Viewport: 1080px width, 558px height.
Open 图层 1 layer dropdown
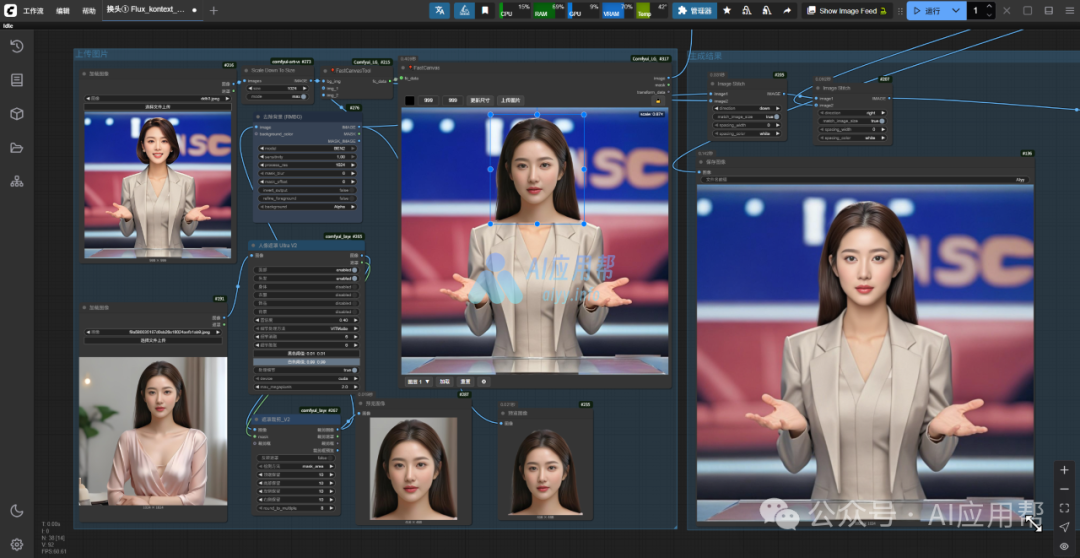pos(418,381)
